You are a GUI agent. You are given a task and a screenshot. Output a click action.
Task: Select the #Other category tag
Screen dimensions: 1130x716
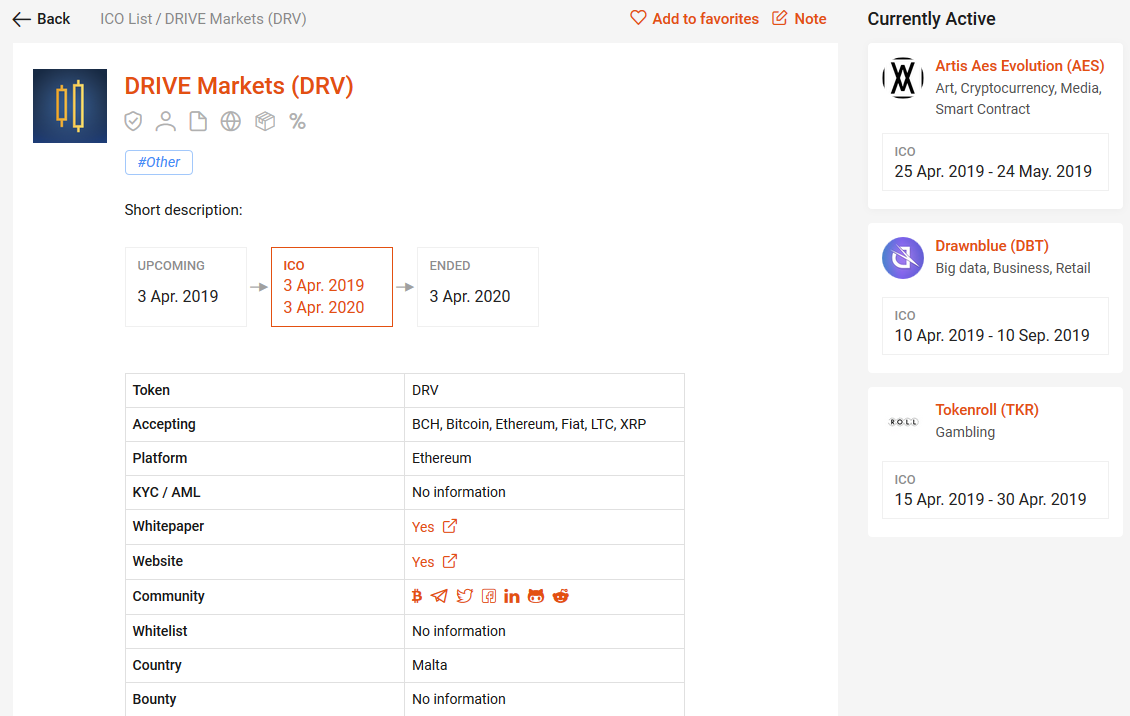click(159, 162)
